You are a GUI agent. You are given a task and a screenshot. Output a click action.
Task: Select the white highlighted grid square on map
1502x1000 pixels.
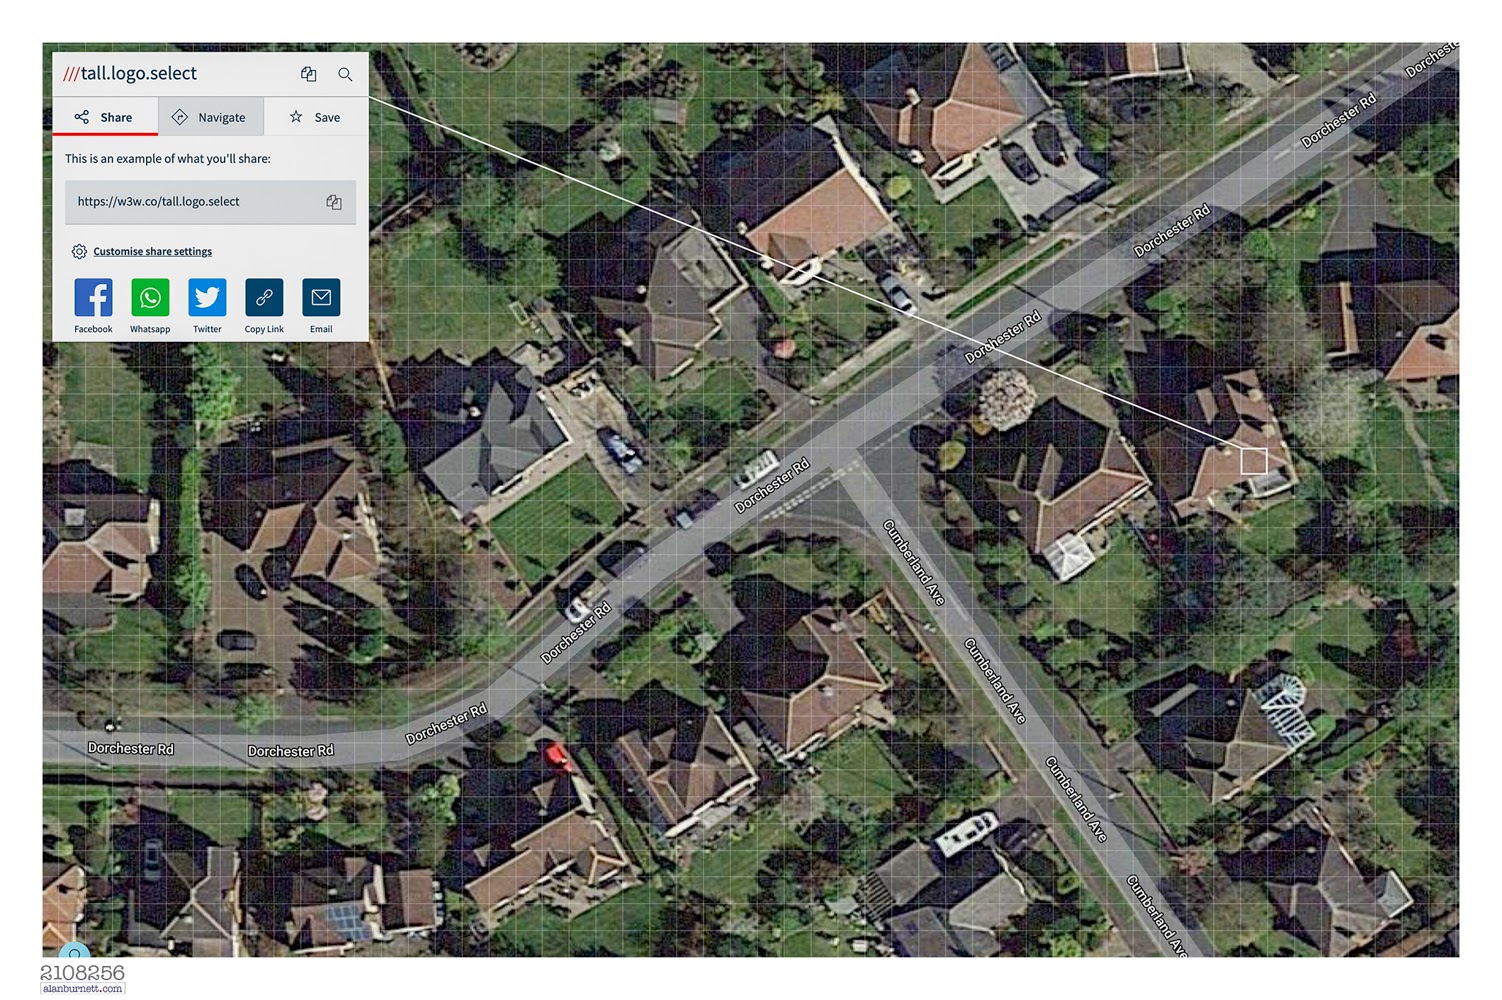(x=1254, y=461)
